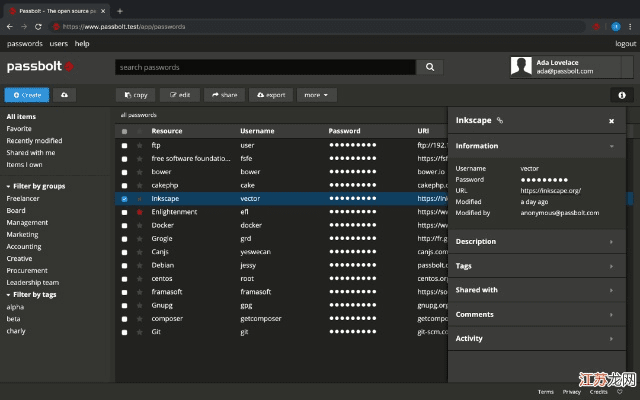Uncheck the Inkscape row checkbox
Viewport: 640px width, 400px height.
124,199
